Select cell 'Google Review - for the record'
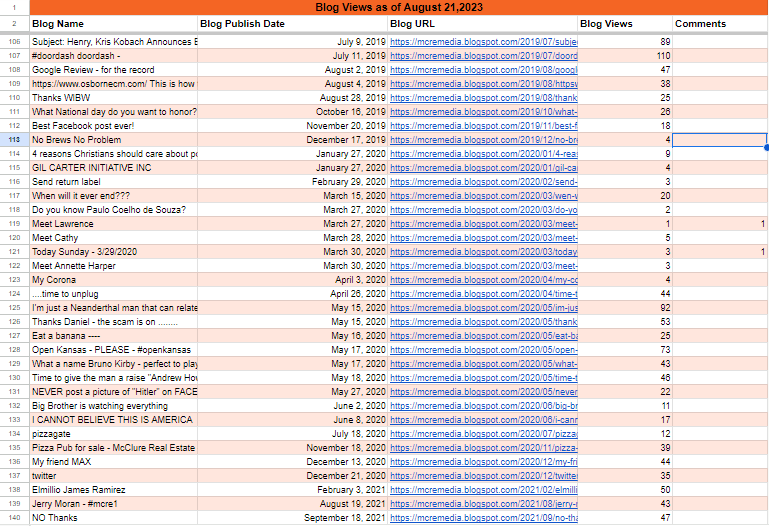769x526 pixels. coord(113,70)
